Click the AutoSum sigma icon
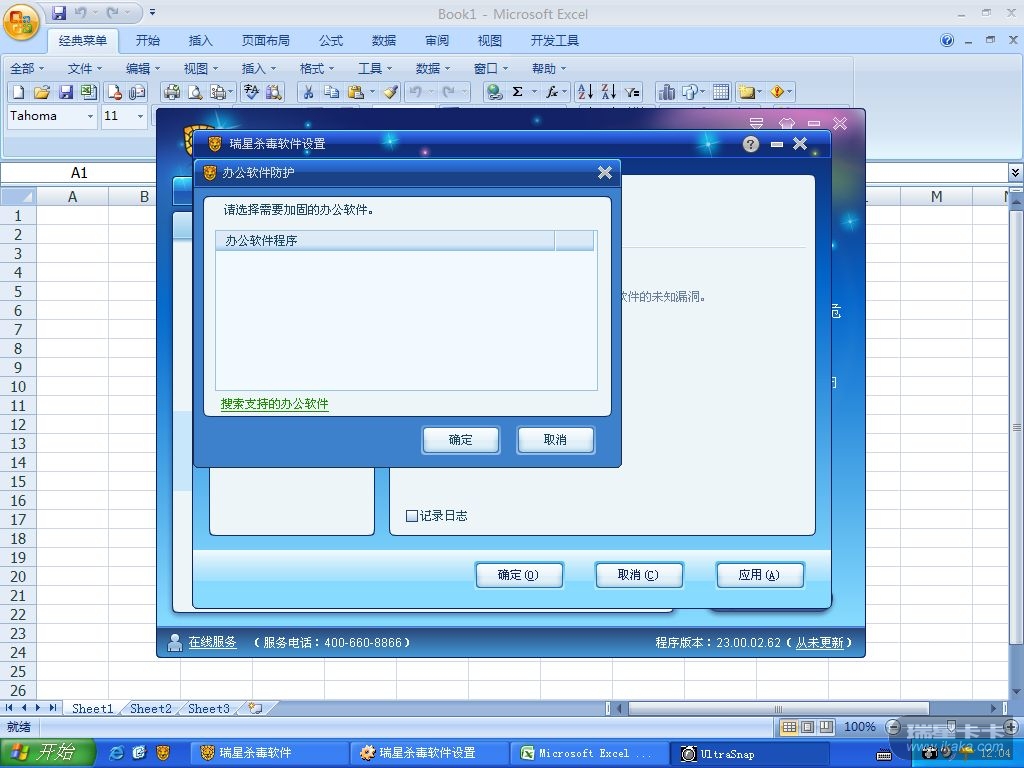The height and width of the screenshot is (768, 1024). point(517,92)
